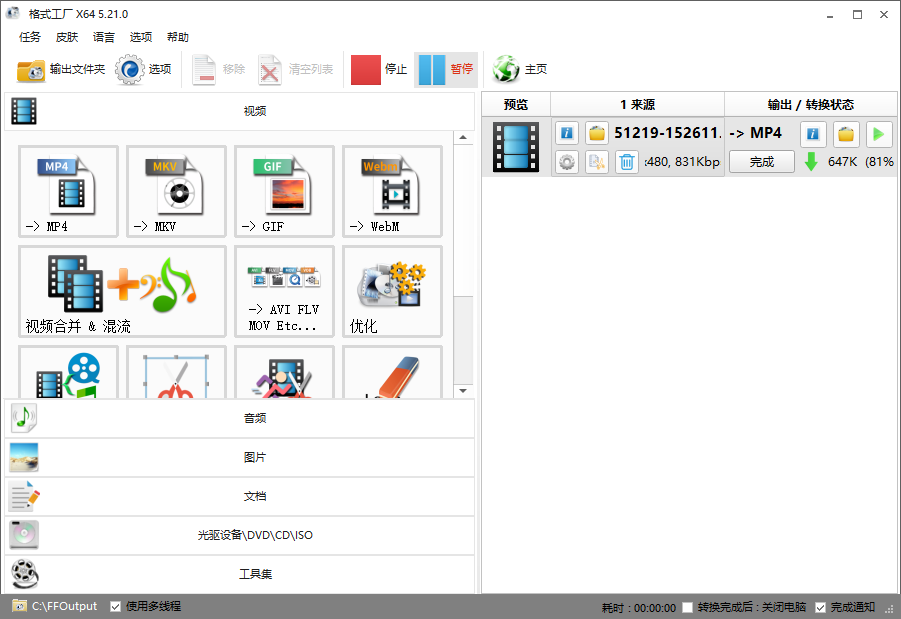Screen dimensions: 901x619
Task: Open the task output settings gear
Action: 567,162
